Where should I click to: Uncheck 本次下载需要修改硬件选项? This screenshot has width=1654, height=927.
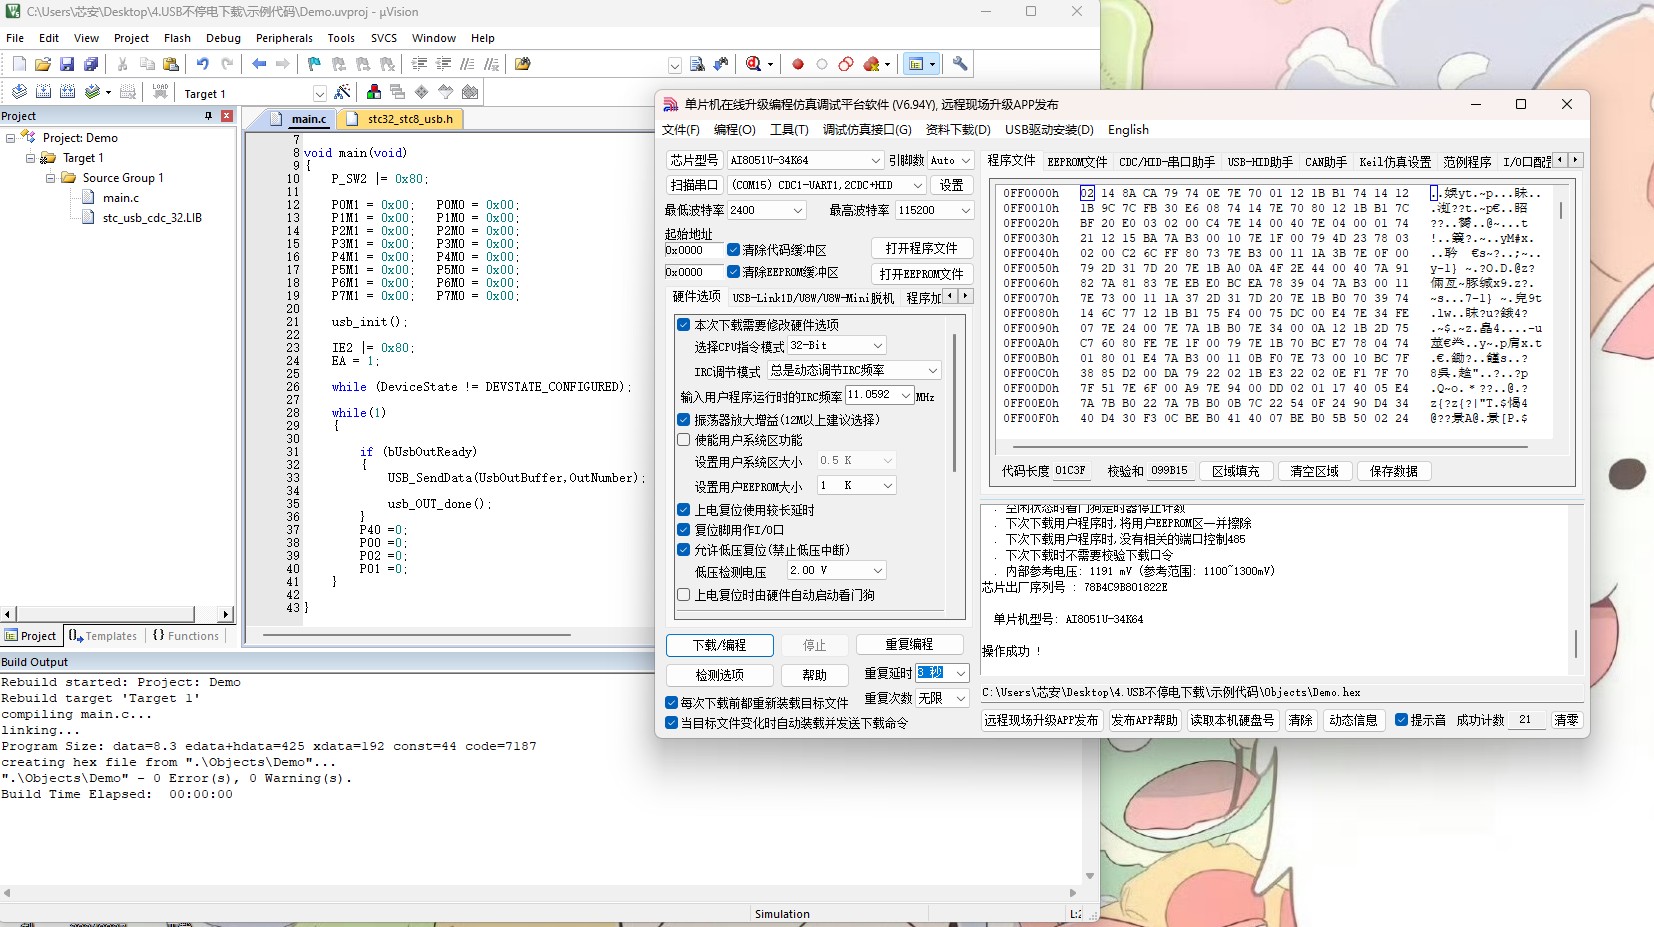684,325
